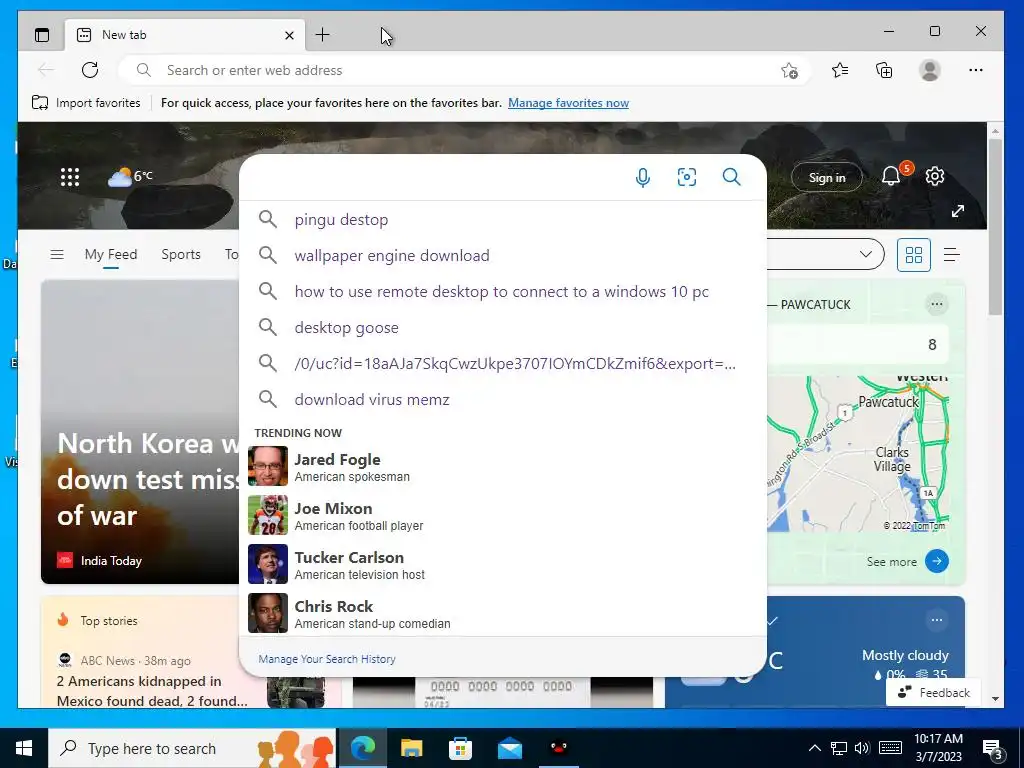Switch to Sports feed tab
Viewport: 1024px width, 768px height.
[181, 255]
